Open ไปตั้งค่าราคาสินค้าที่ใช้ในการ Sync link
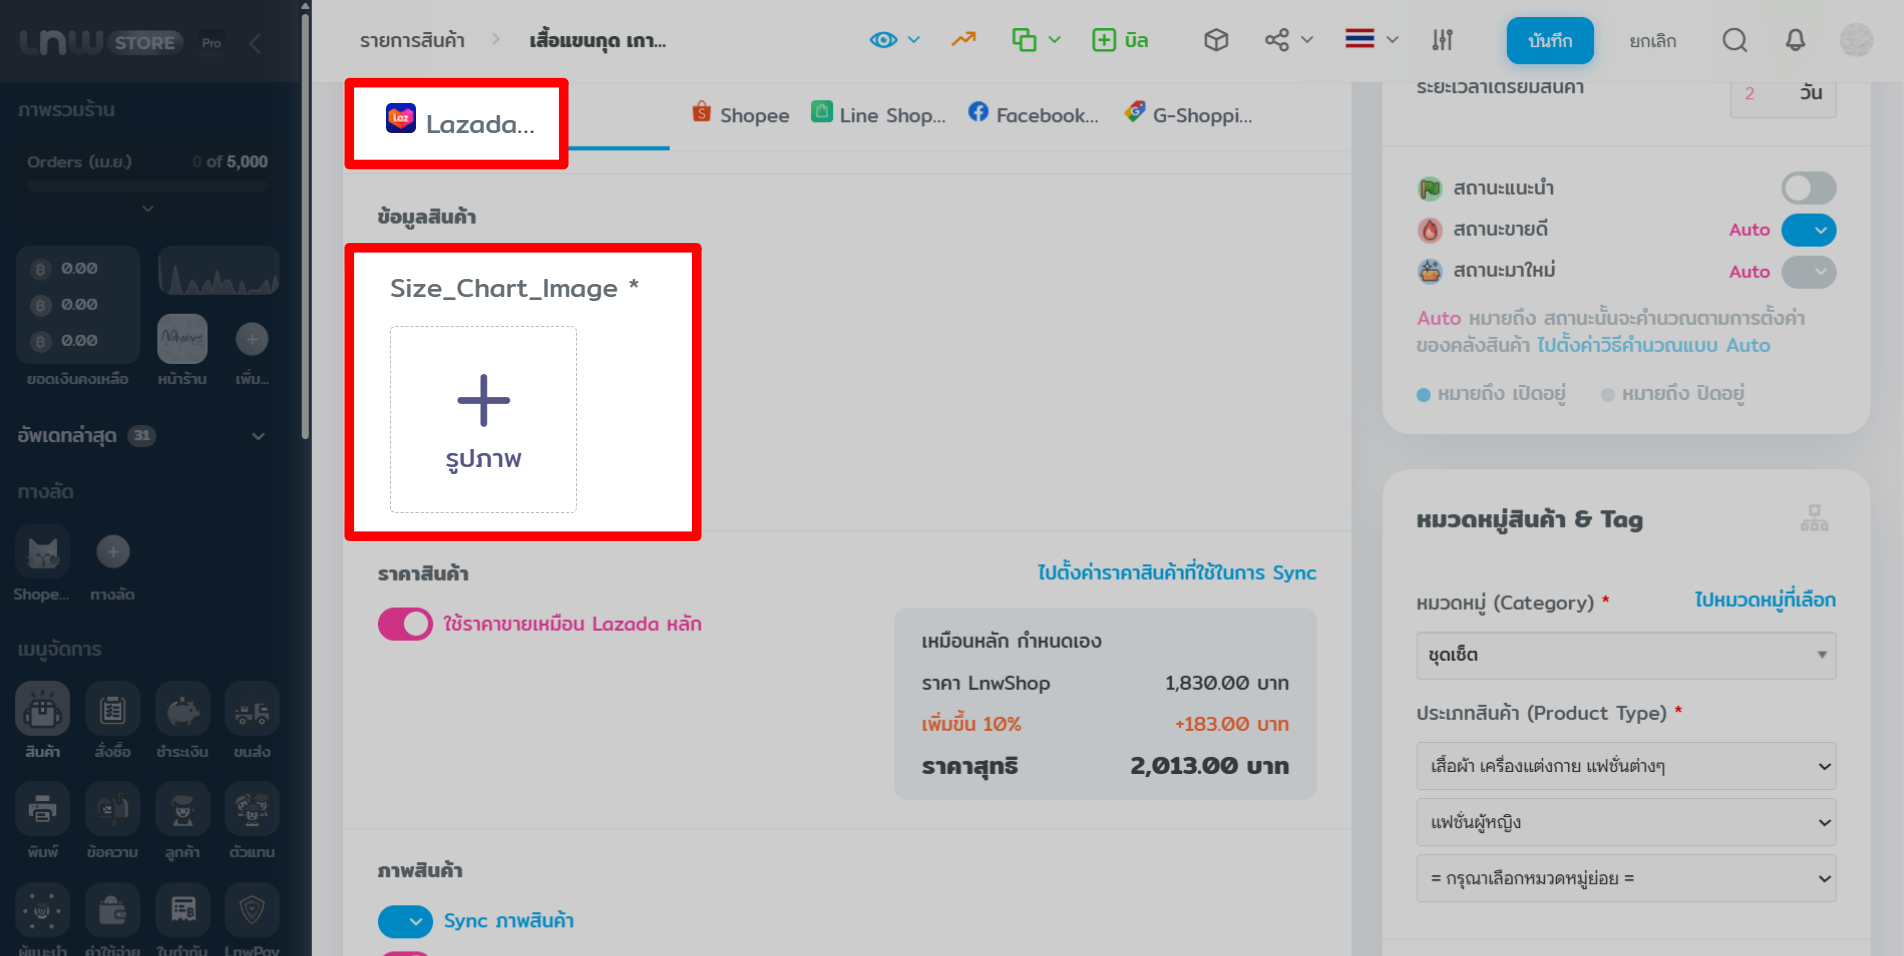This screenshot has width=1904, height=956. click(1176, 572)
